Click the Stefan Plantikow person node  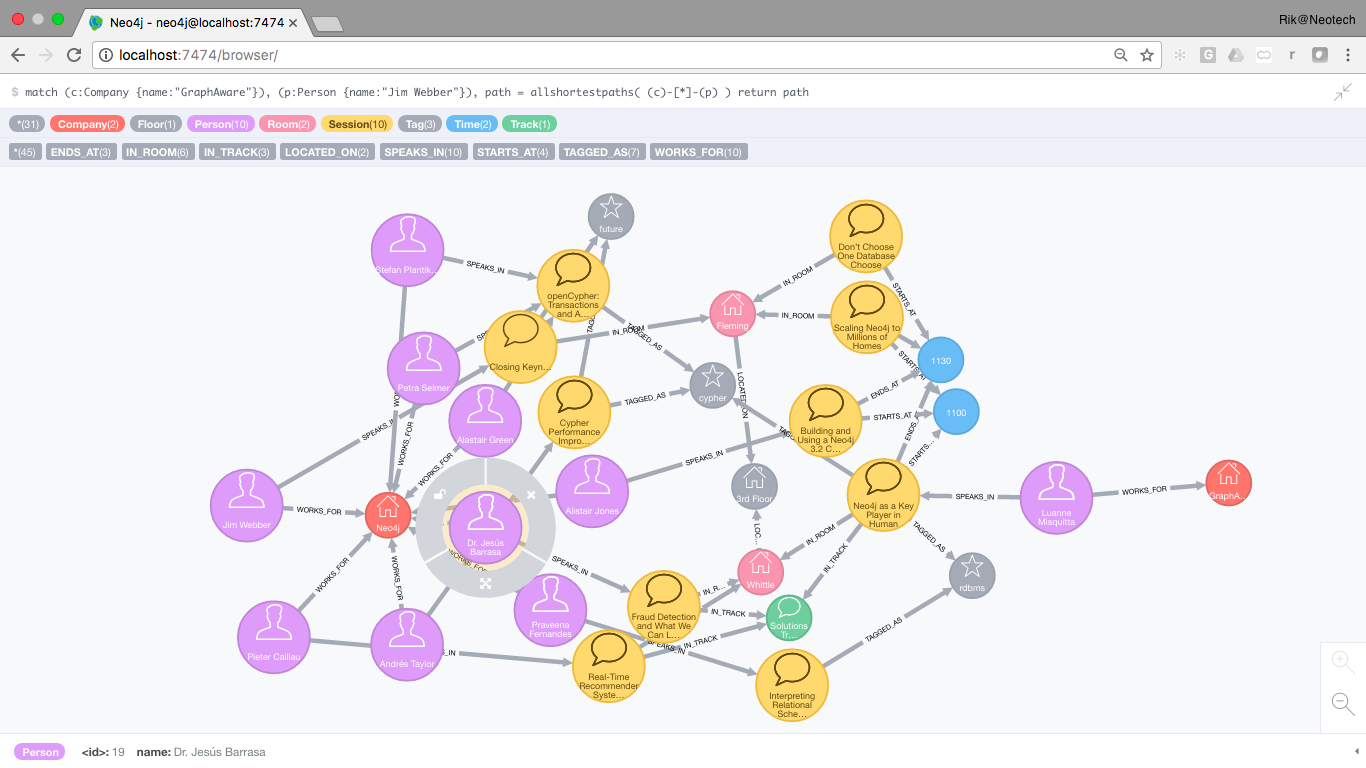coord(407,250)
